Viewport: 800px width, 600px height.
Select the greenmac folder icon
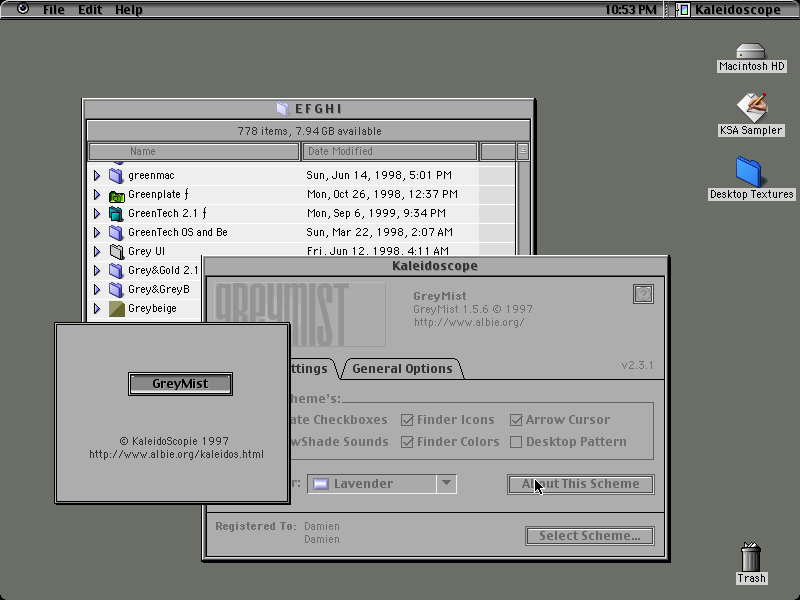point(116,176)
